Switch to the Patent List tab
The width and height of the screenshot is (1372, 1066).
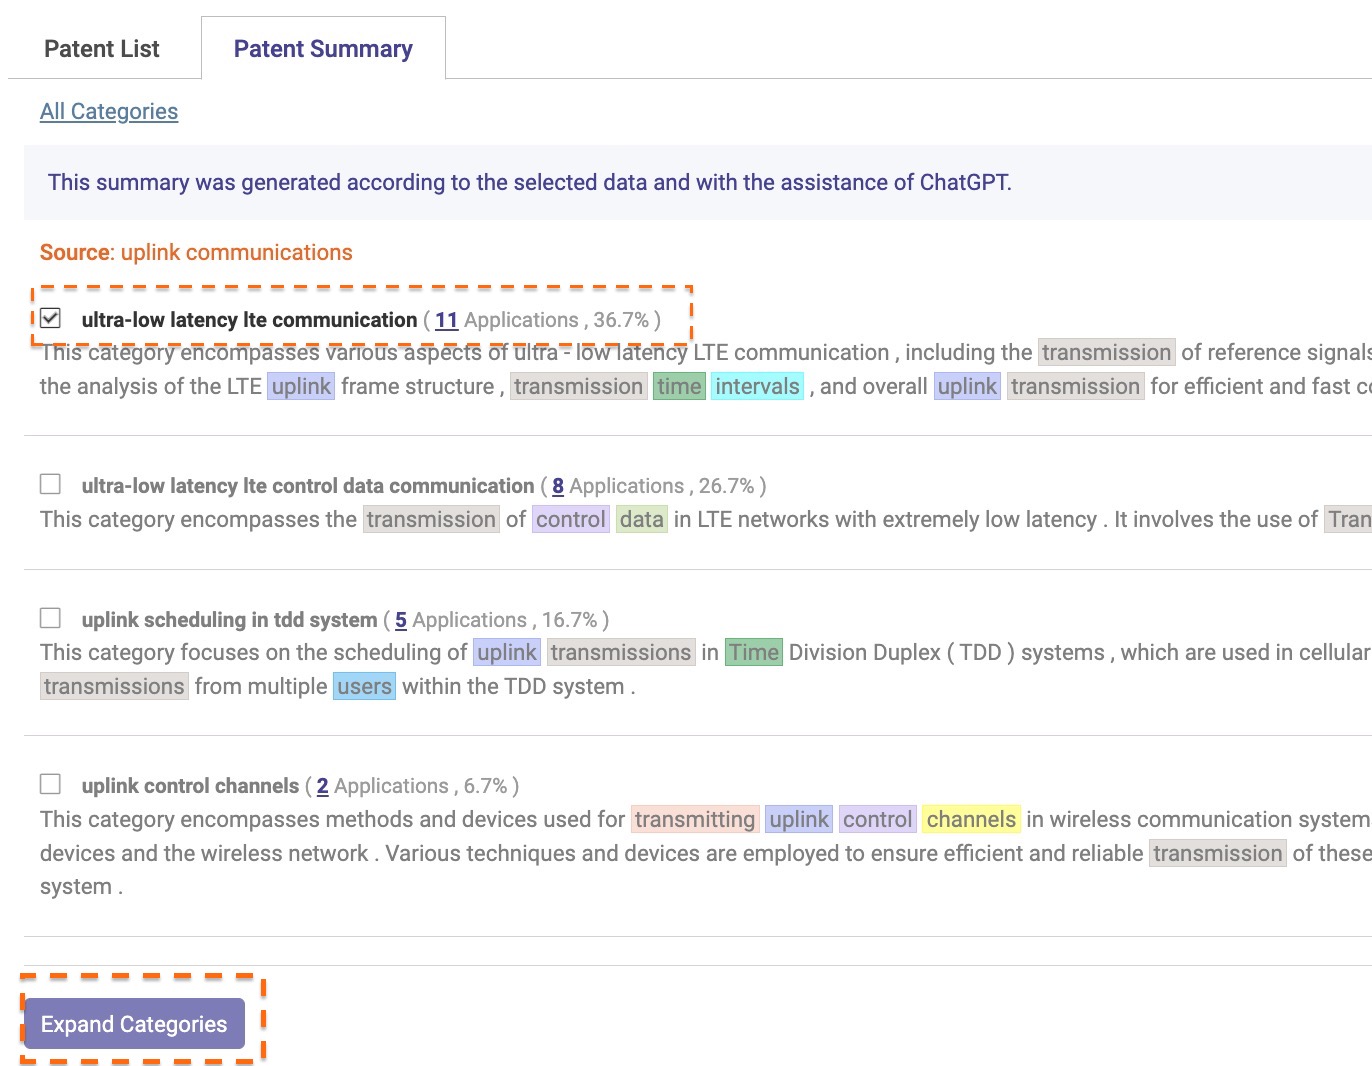tap(102, 49)
